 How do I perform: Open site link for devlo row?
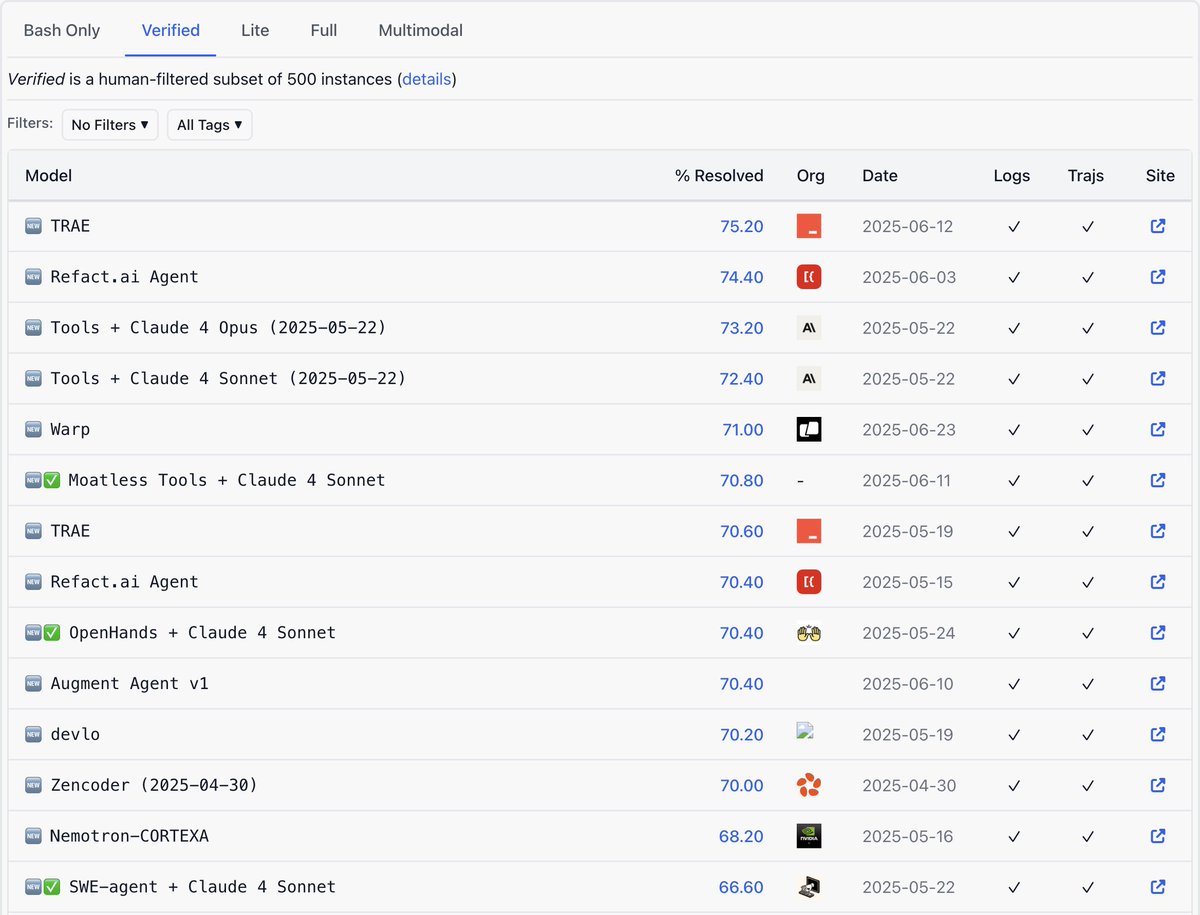tap(1158, 734)
